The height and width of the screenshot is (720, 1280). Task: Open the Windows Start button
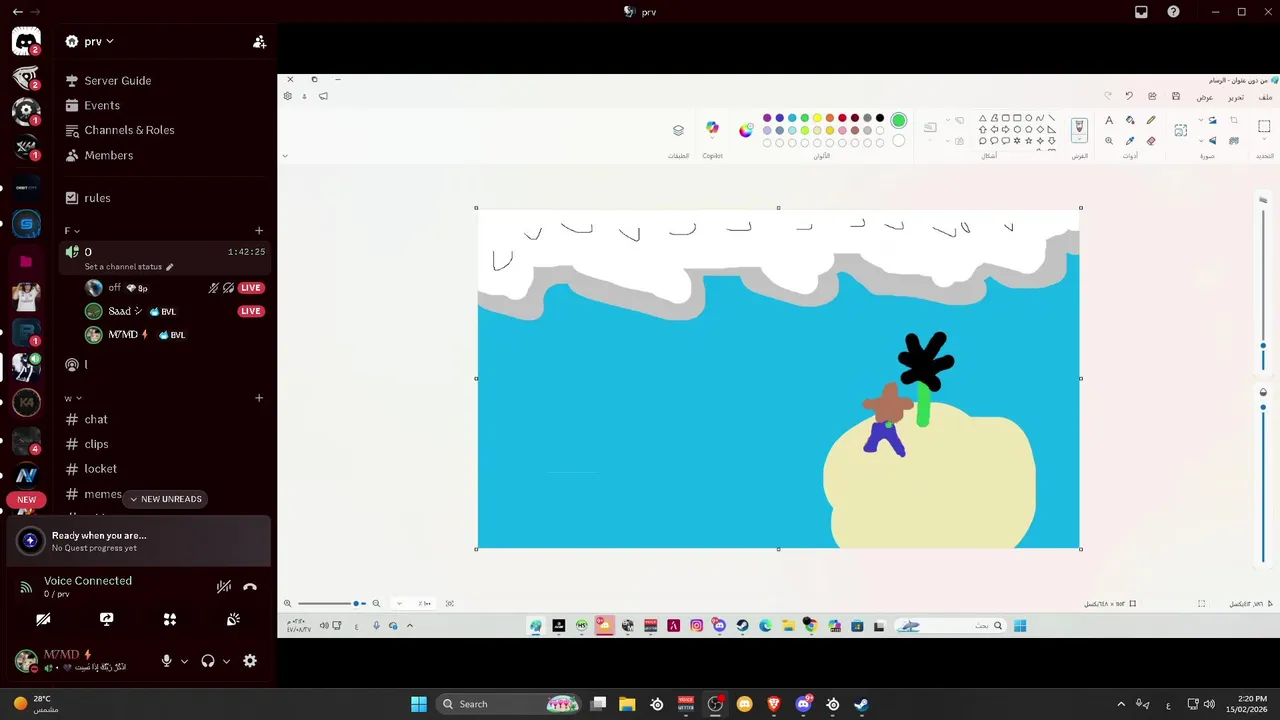(419, 704)
